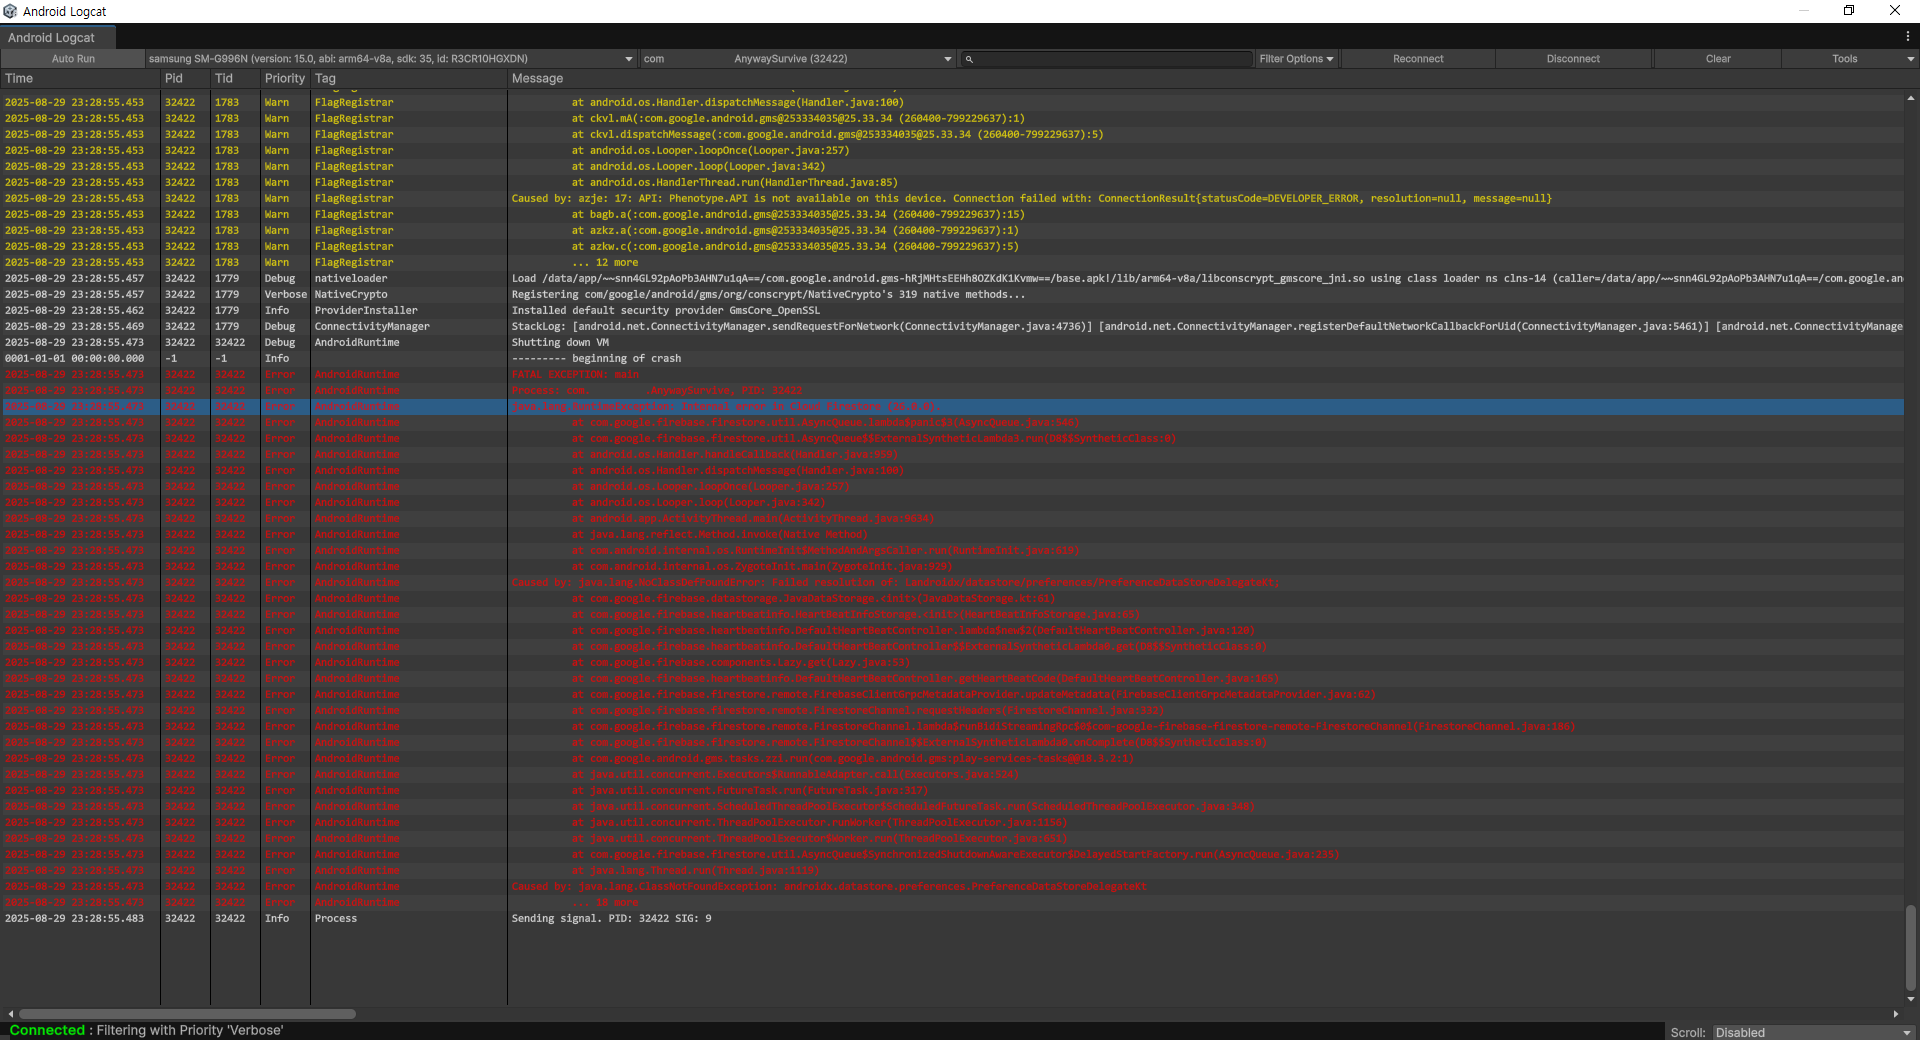The height and width of the screenshot is (1040, 1920).
Task: Open the Filter Options dropdown
Action: pos(1296,59)
